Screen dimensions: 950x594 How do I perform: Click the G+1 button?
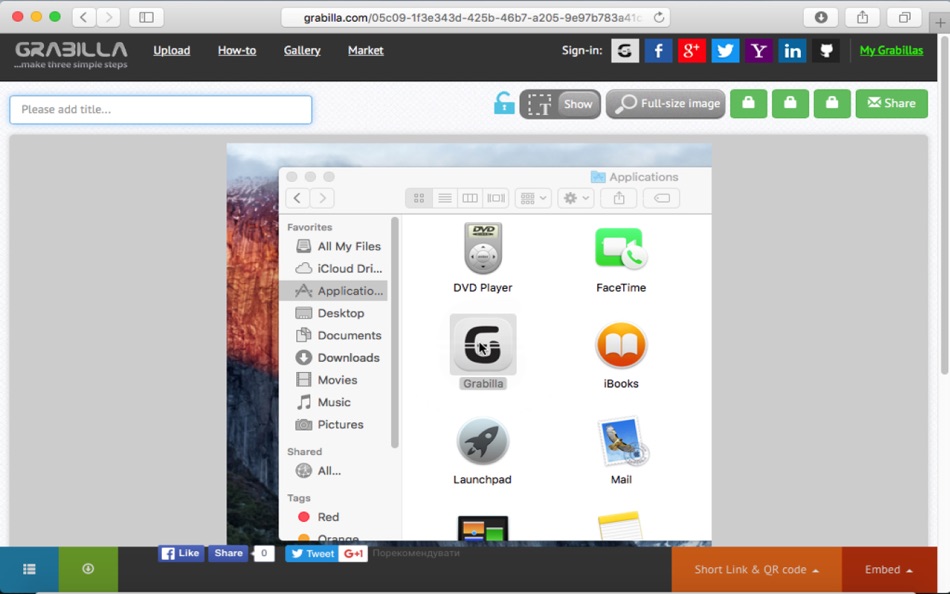click(353, 553)
